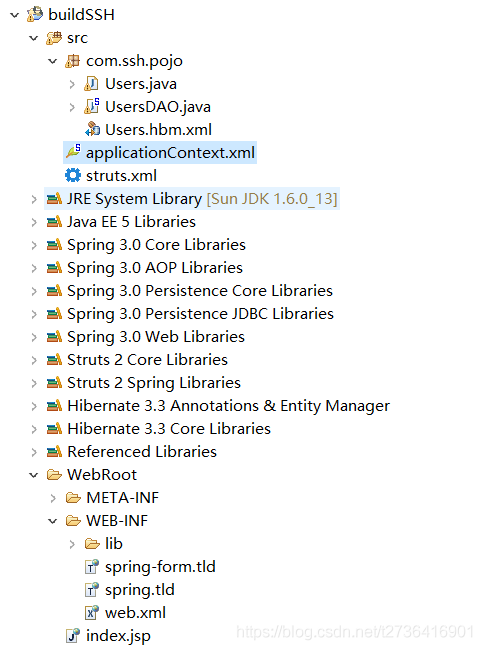
Task: Expand Hibernate 3.3 Core Libraries
Action: (34, 429)
